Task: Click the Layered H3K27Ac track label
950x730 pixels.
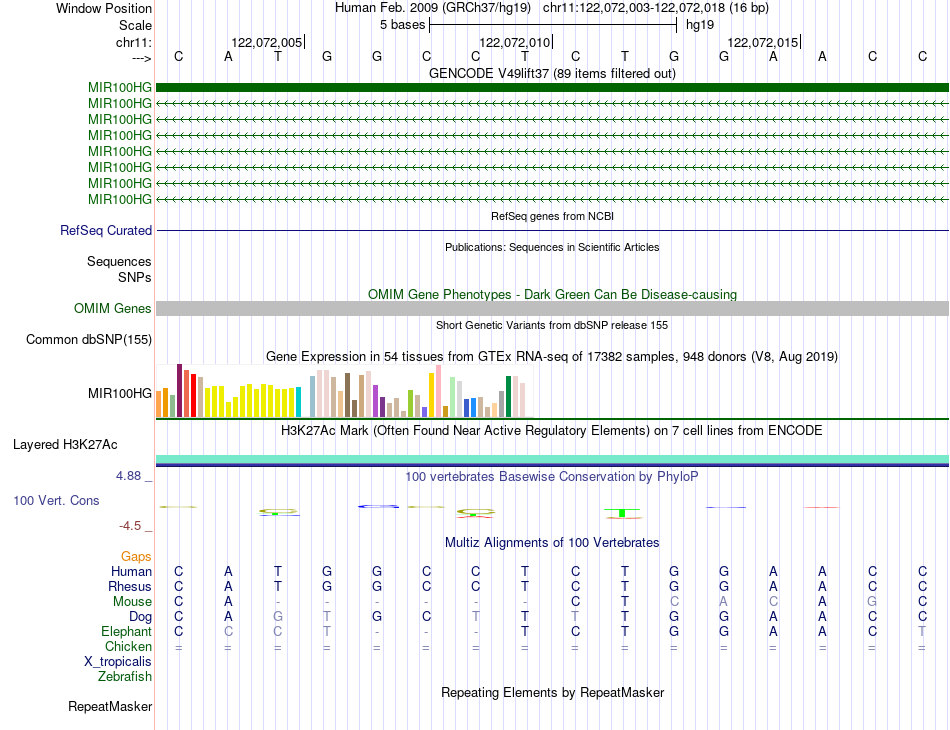Action: tap(65, 445)
